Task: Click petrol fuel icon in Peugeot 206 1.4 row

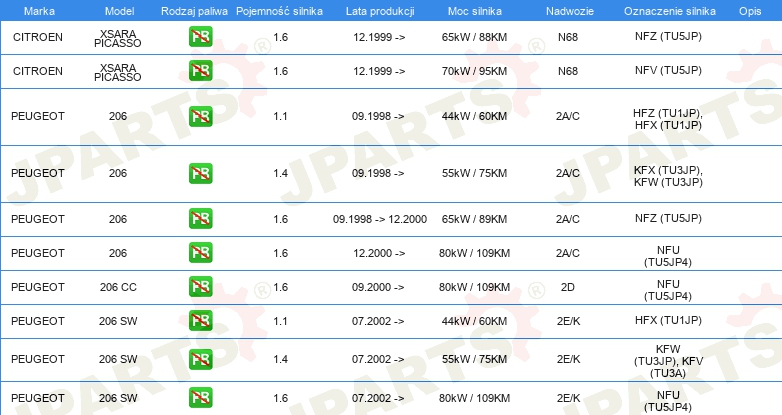Action: (x=200, y=173)
